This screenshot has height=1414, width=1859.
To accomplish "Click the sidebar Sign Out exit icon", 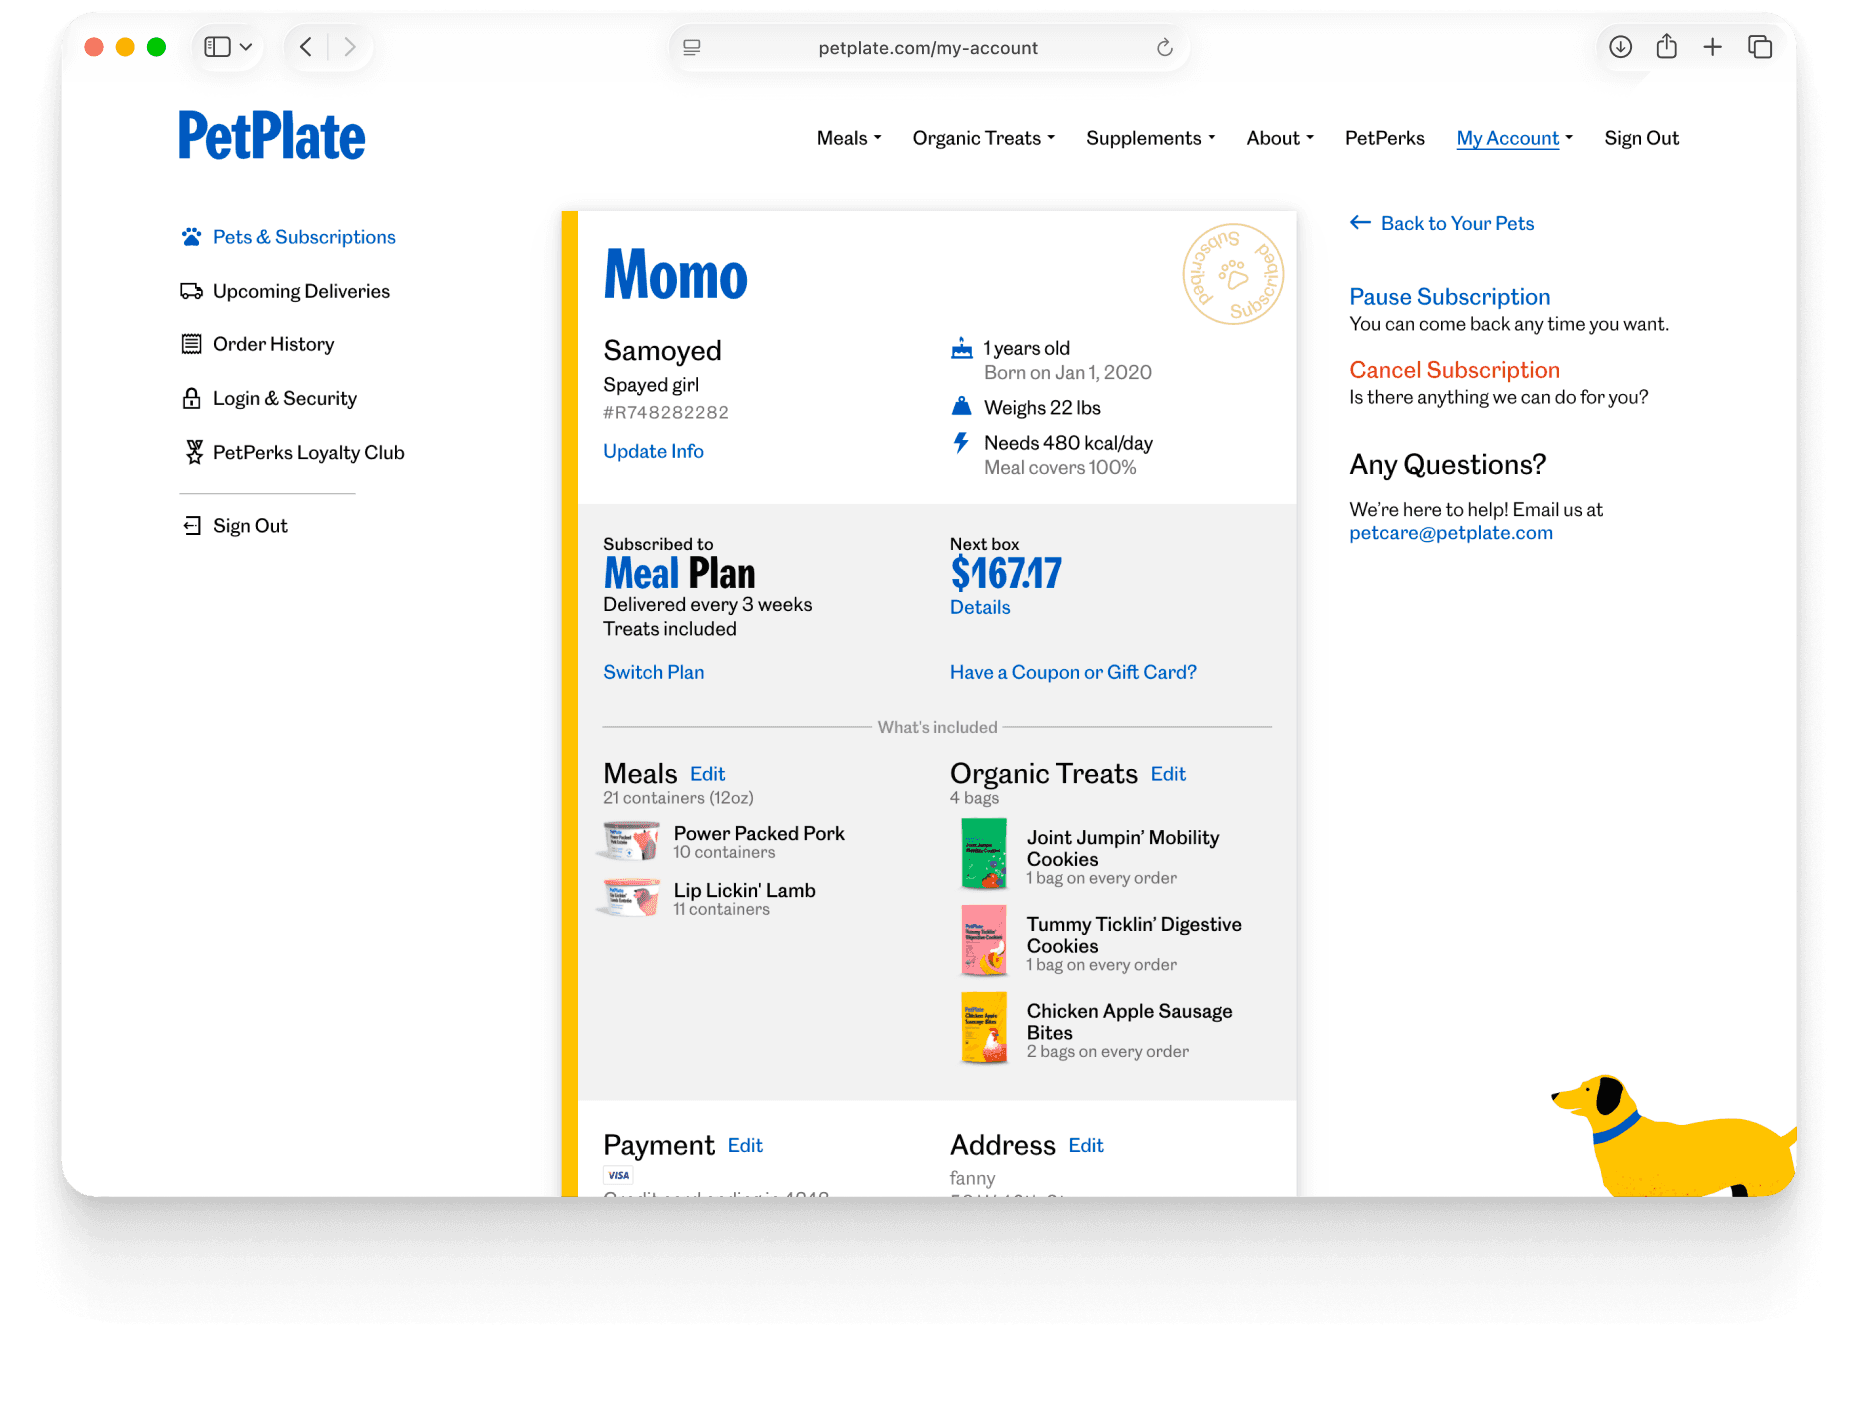I will pos(192,526).
